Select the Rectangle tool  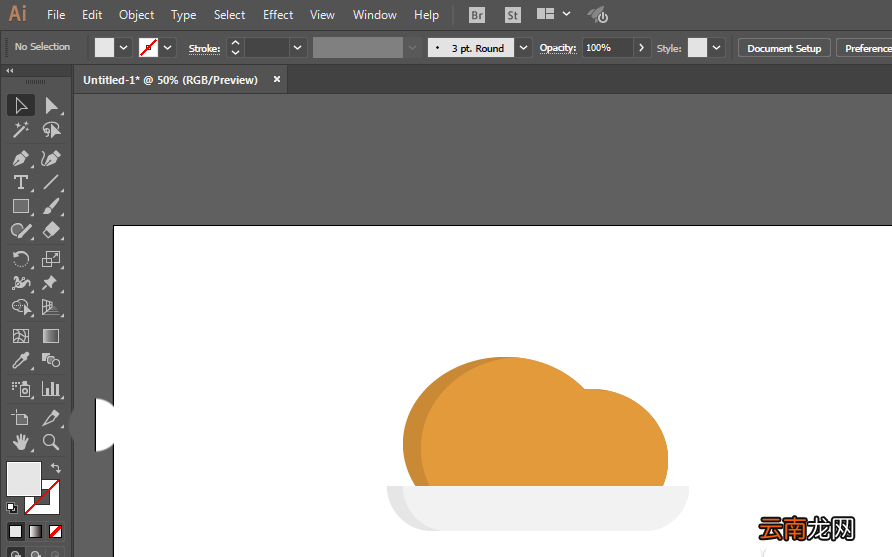tap(21, 206)
